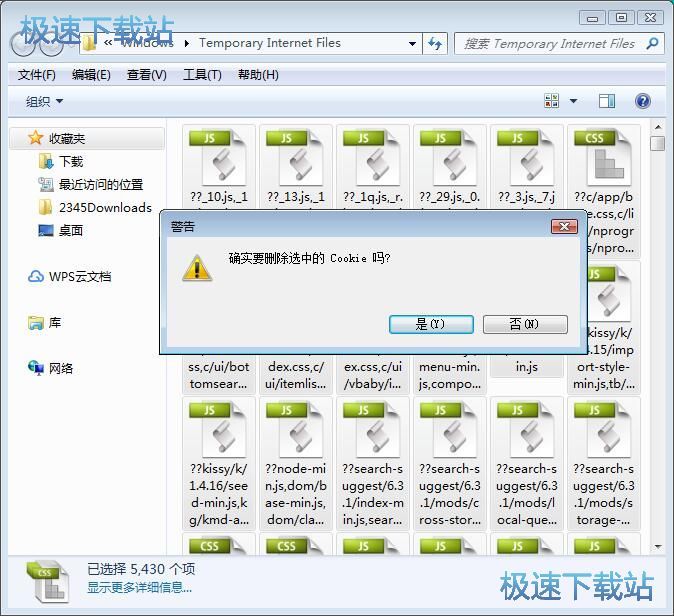Click the file name ort-style-min.js,tb/...
Viewport: 674px width, 616px height.
[x=604, y=375]
